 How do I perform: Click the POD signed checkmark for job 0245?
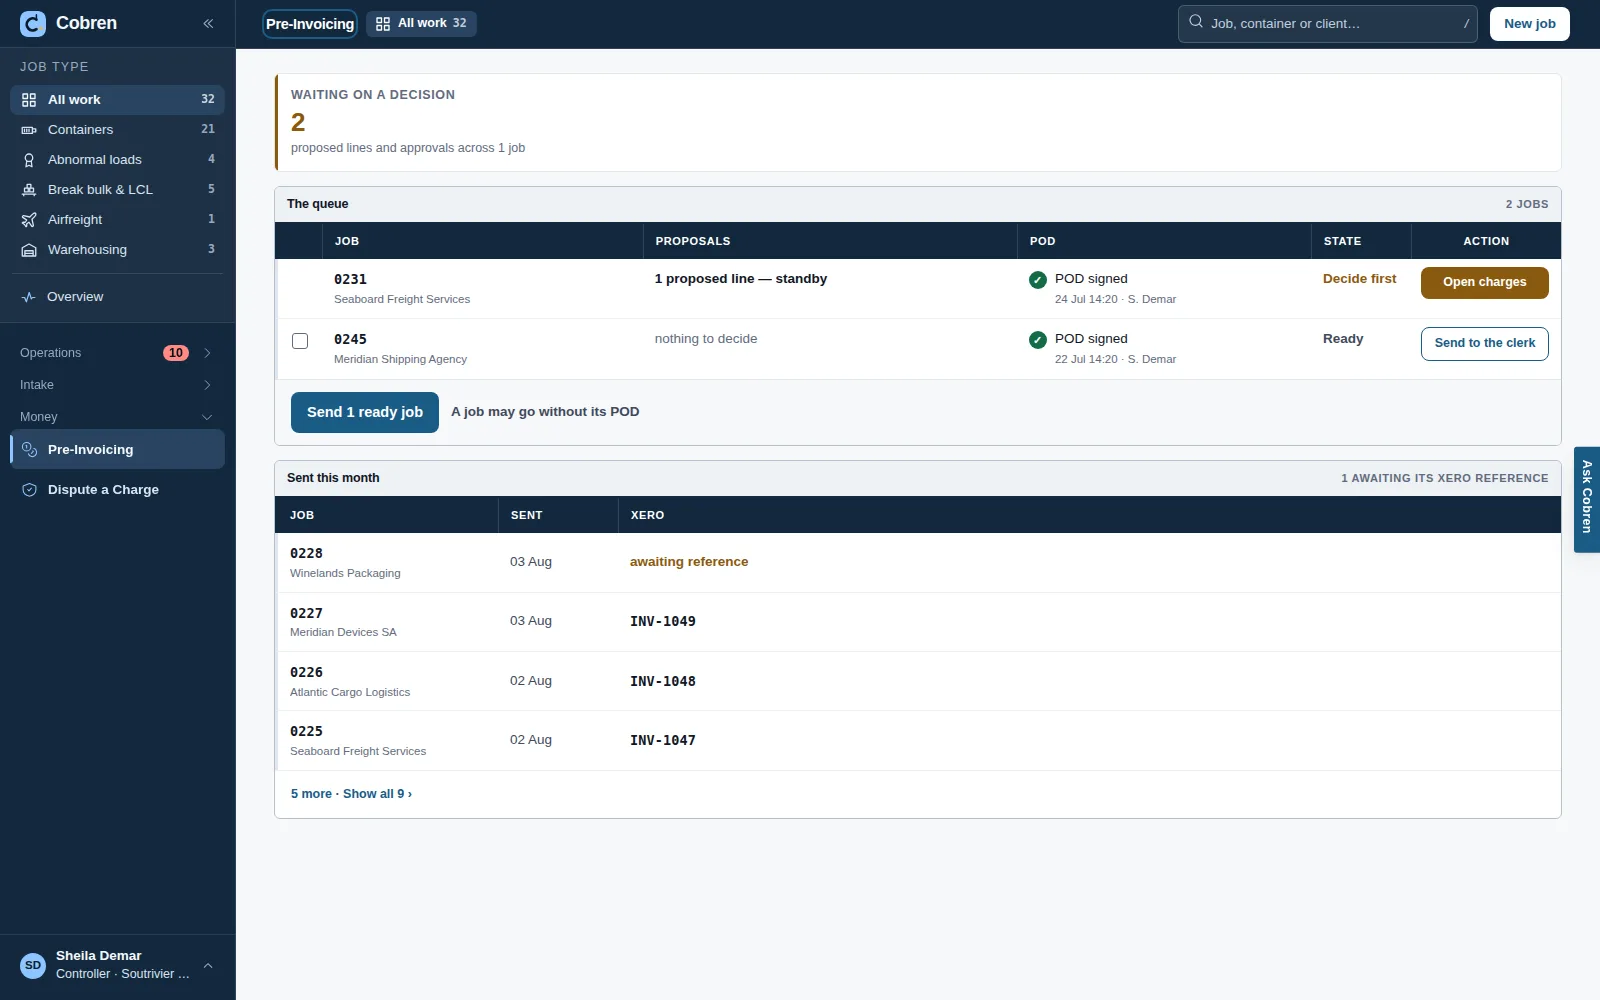tap(1038, 340)
